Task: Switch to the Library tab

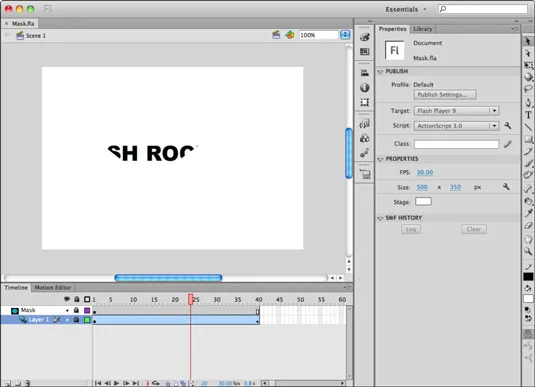Action: point(423,29)
